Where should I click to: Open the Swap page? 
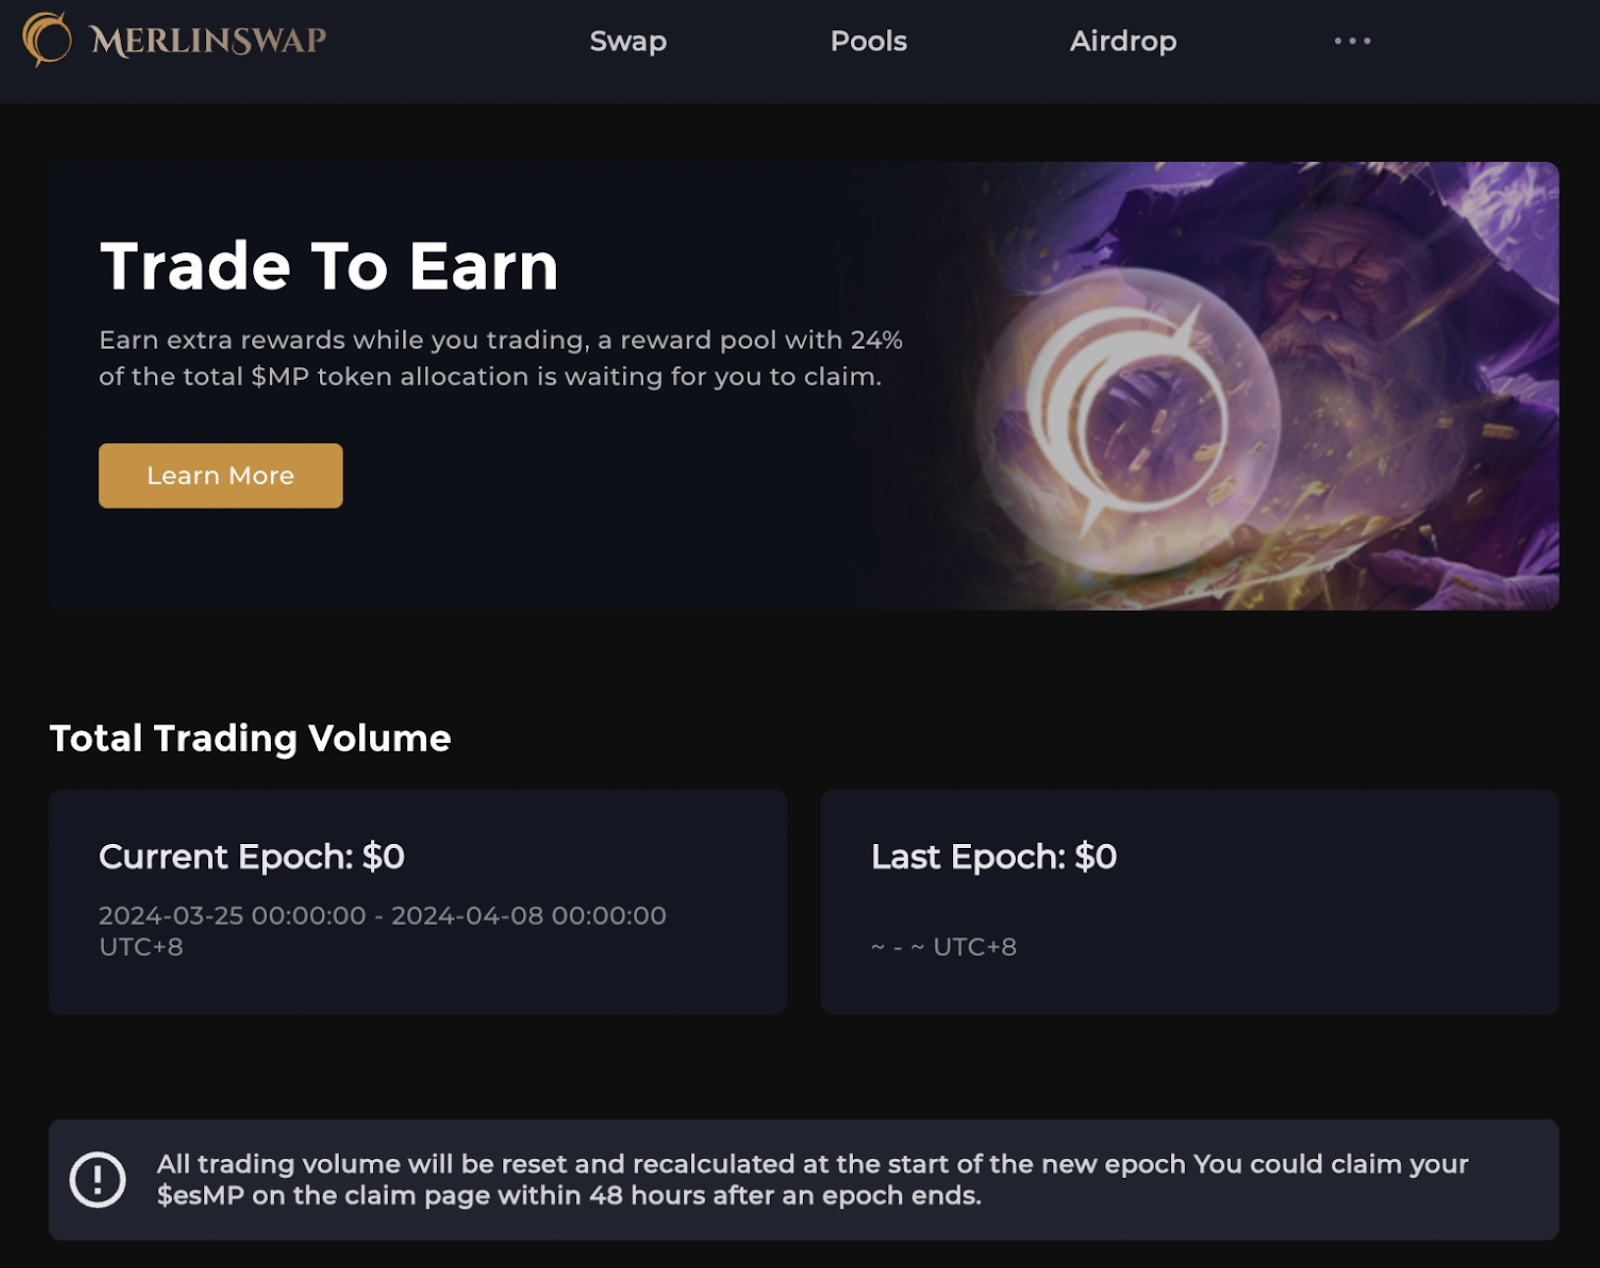(x=628, y=41)
